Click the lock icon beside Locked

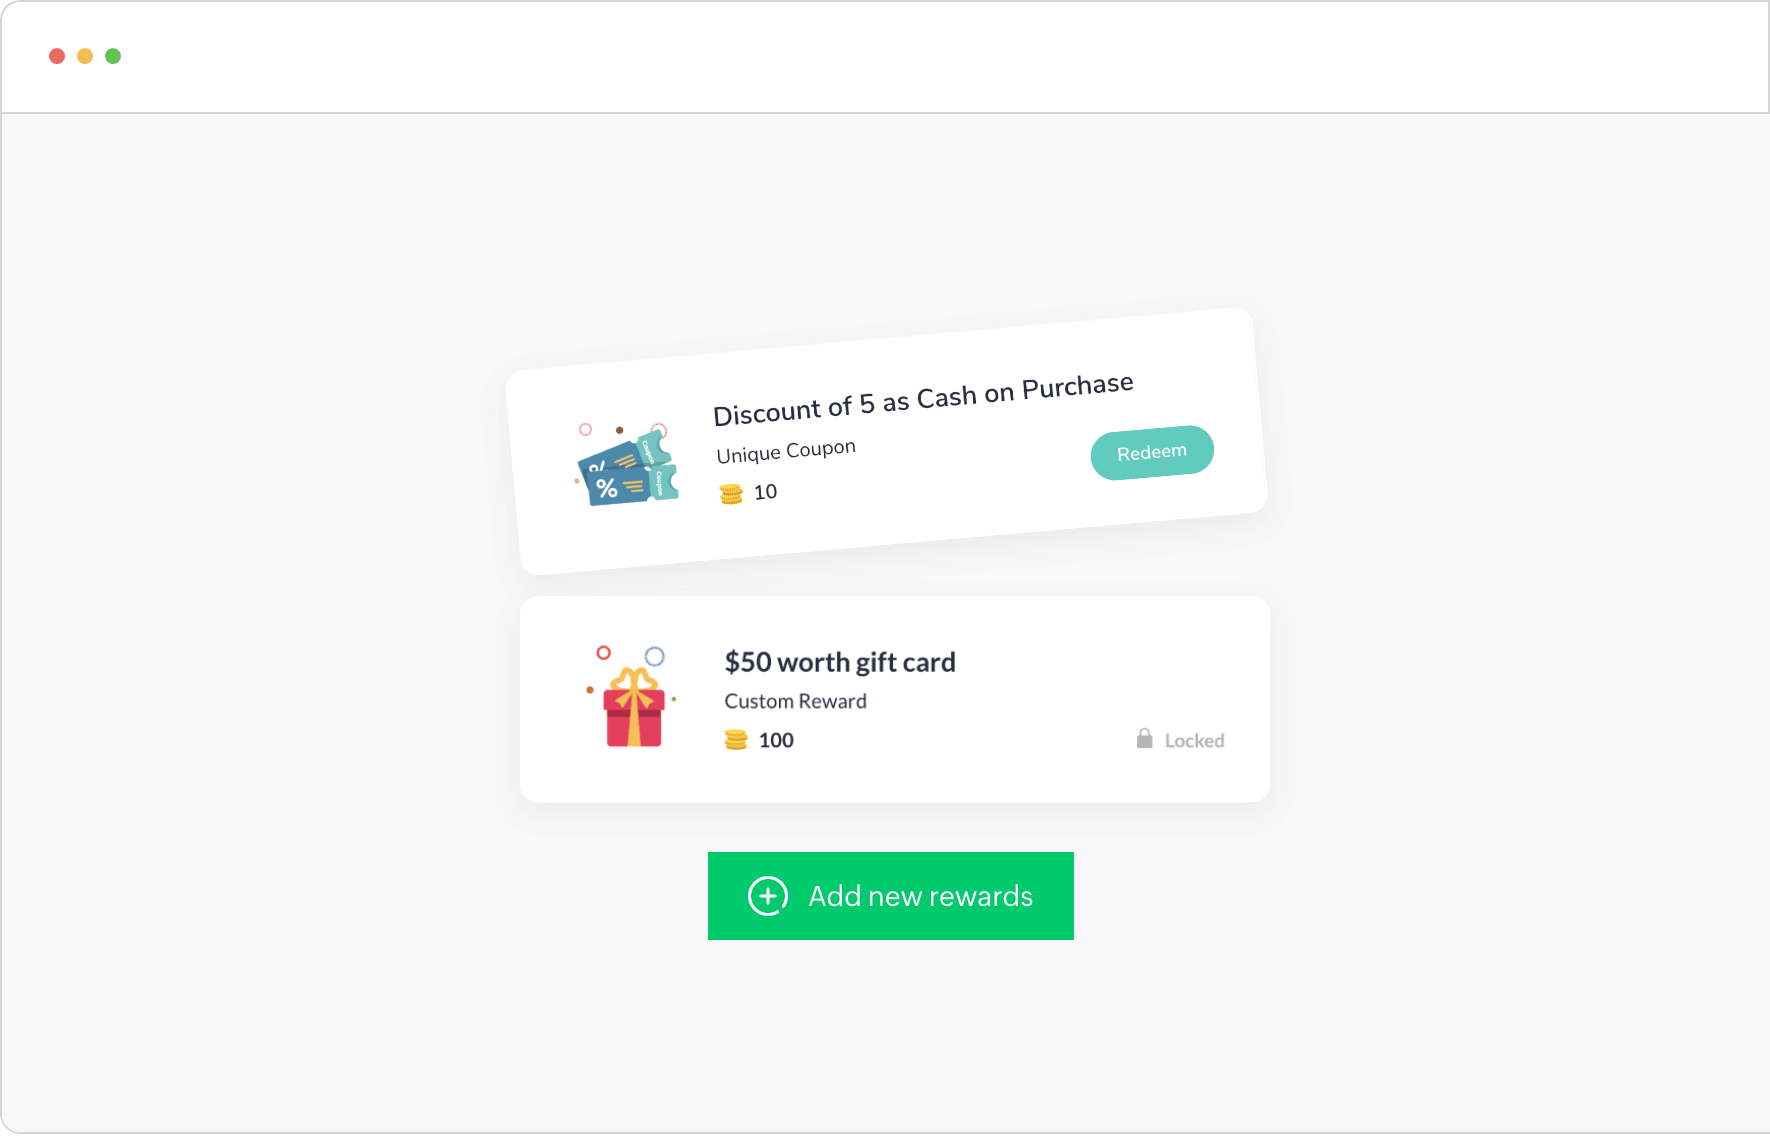(1144, 739)
